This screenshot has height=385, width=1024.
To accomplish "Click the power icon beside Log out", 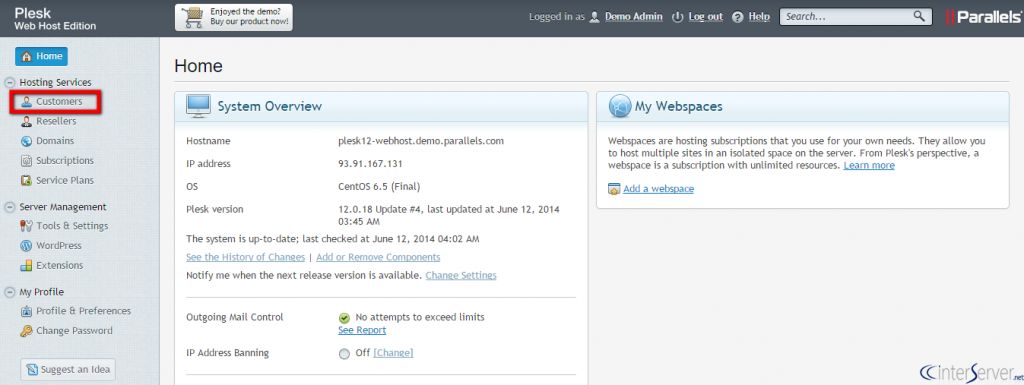I will pos(677,17).
